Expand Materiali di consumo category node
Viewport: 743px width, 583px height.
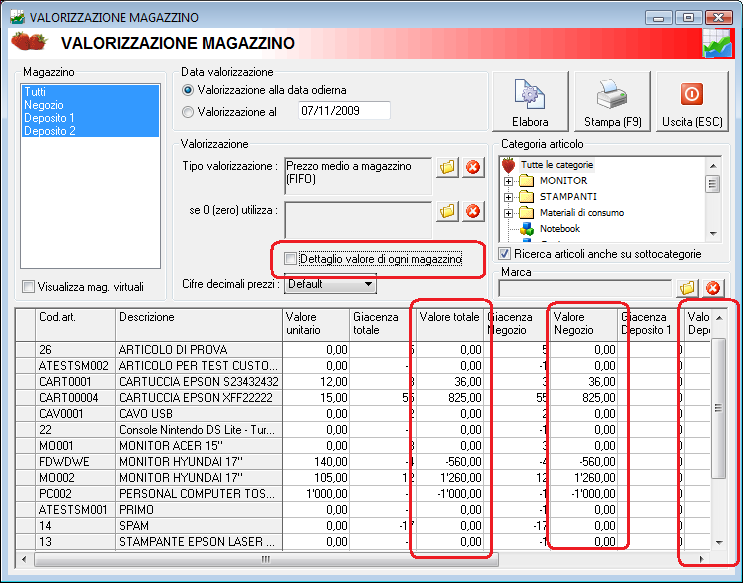click(508, 213)
